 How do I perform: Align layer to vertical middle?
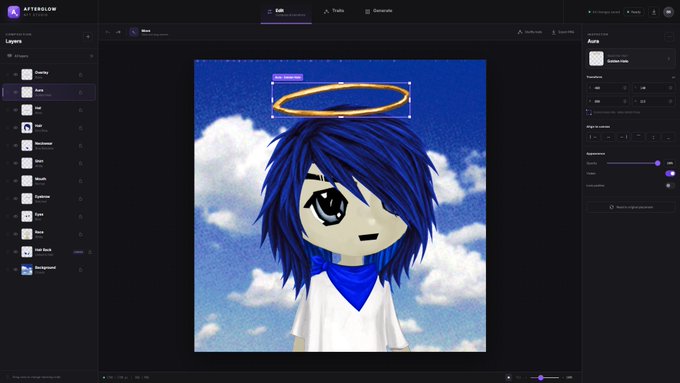(x=653, y=137)
